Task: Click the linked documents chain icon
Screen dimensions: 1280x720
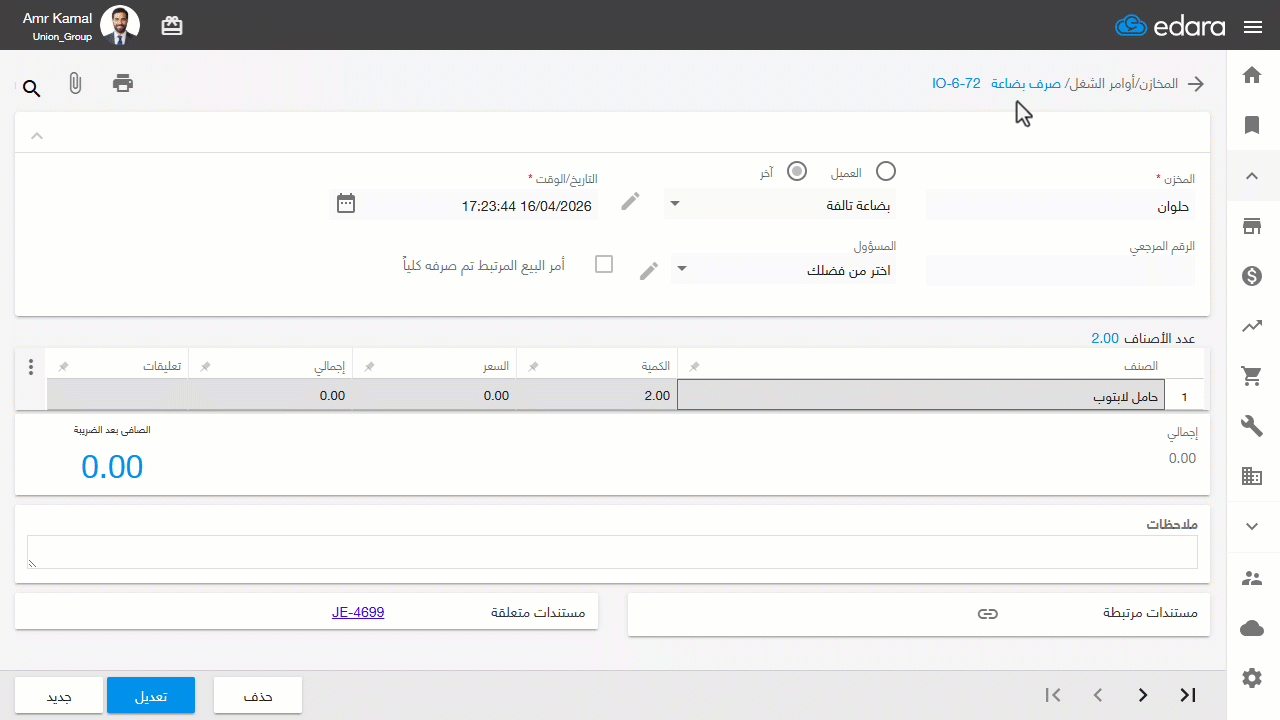Action: pyautogui.click(x=988, y=613)
